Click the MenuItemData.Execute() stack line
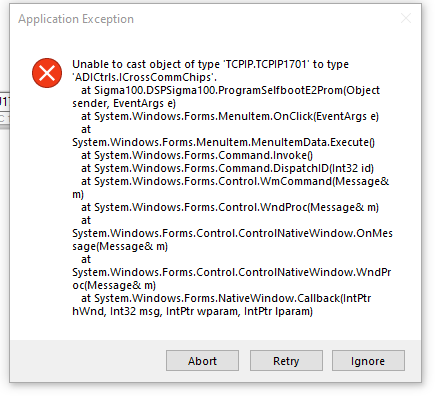445x404 pixels. [223, 142]
